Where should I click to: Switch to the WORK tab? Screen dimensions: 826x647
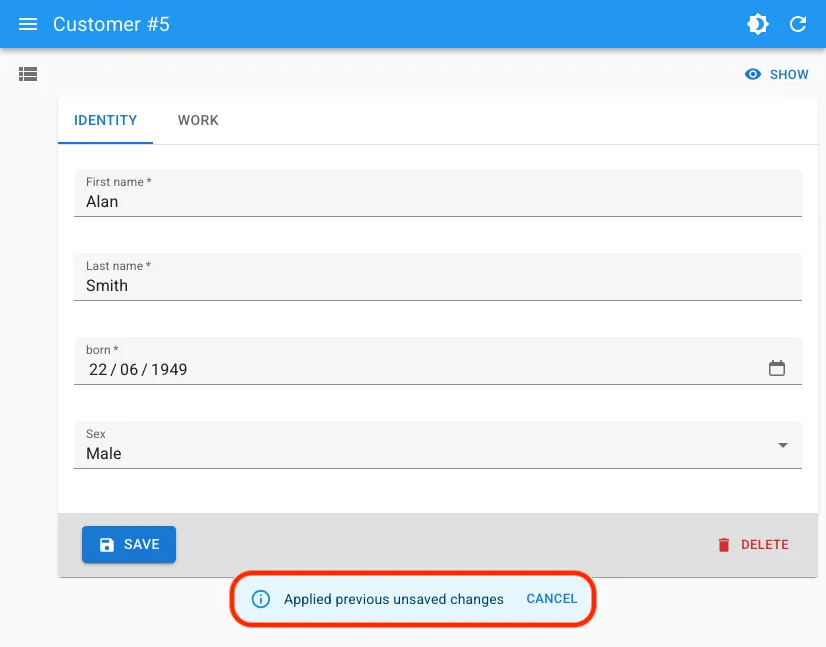198,120
